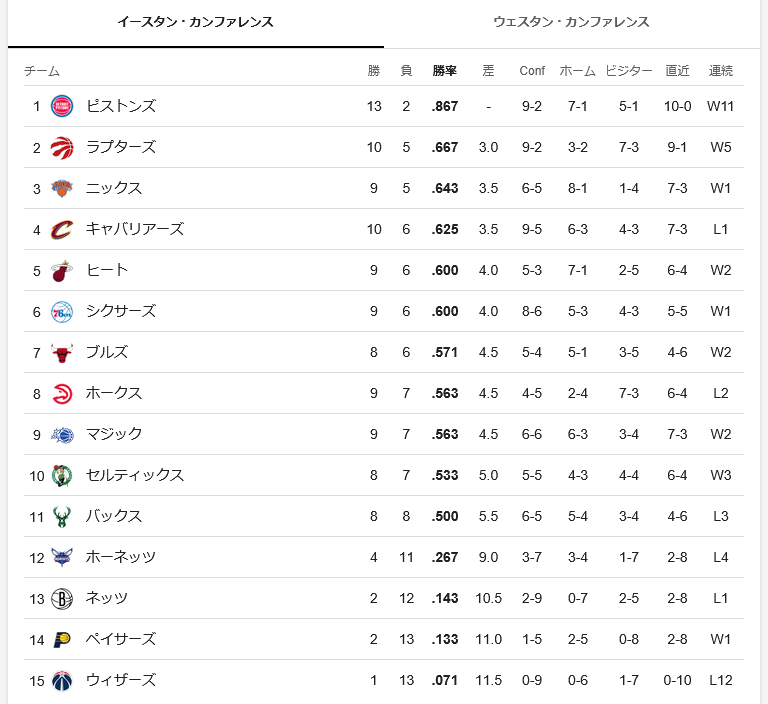The width and height of the screenshot is (768, 704).
Task: Click the Pistons team logo icon
Action: [x=62, y=106]
